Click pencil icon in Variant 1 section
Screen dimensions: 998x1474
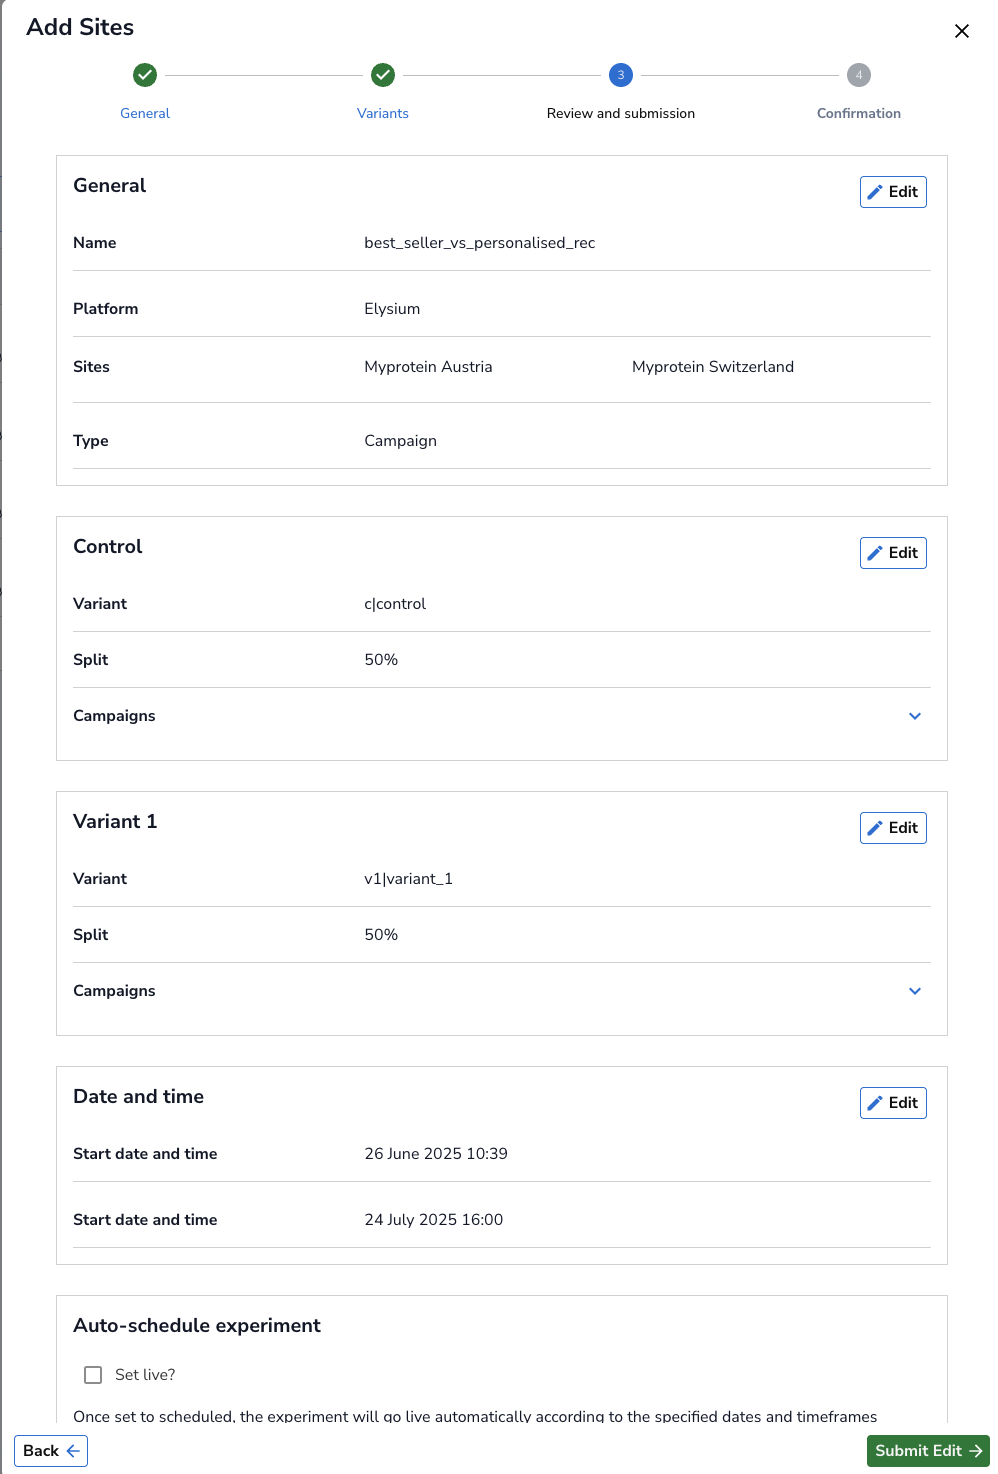point(875,828)
